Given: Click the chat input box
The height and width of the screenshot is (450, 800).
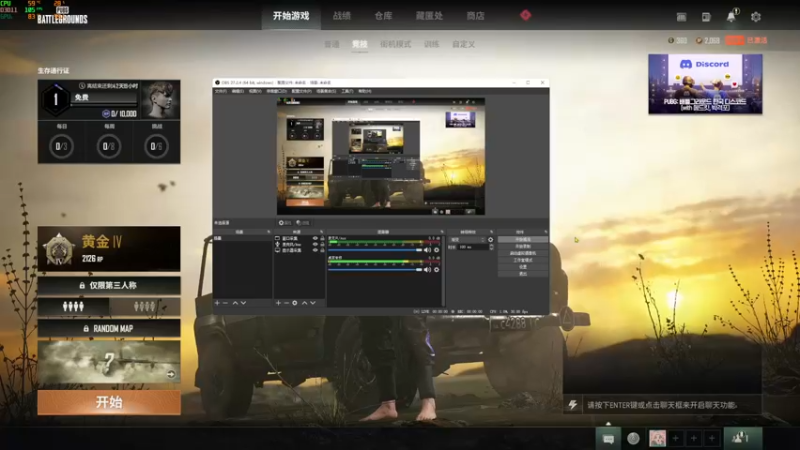Looking at the screenshot, I should (672, 405).
